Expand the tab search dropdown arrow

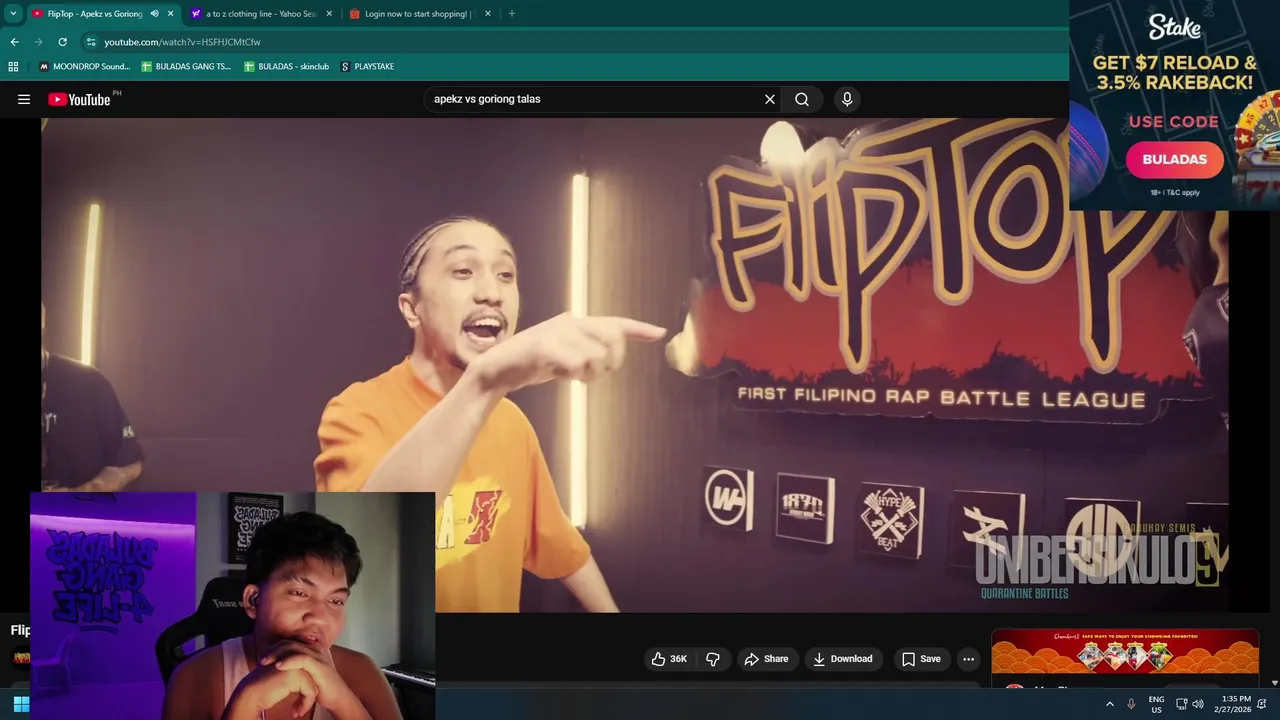(13, 14)
